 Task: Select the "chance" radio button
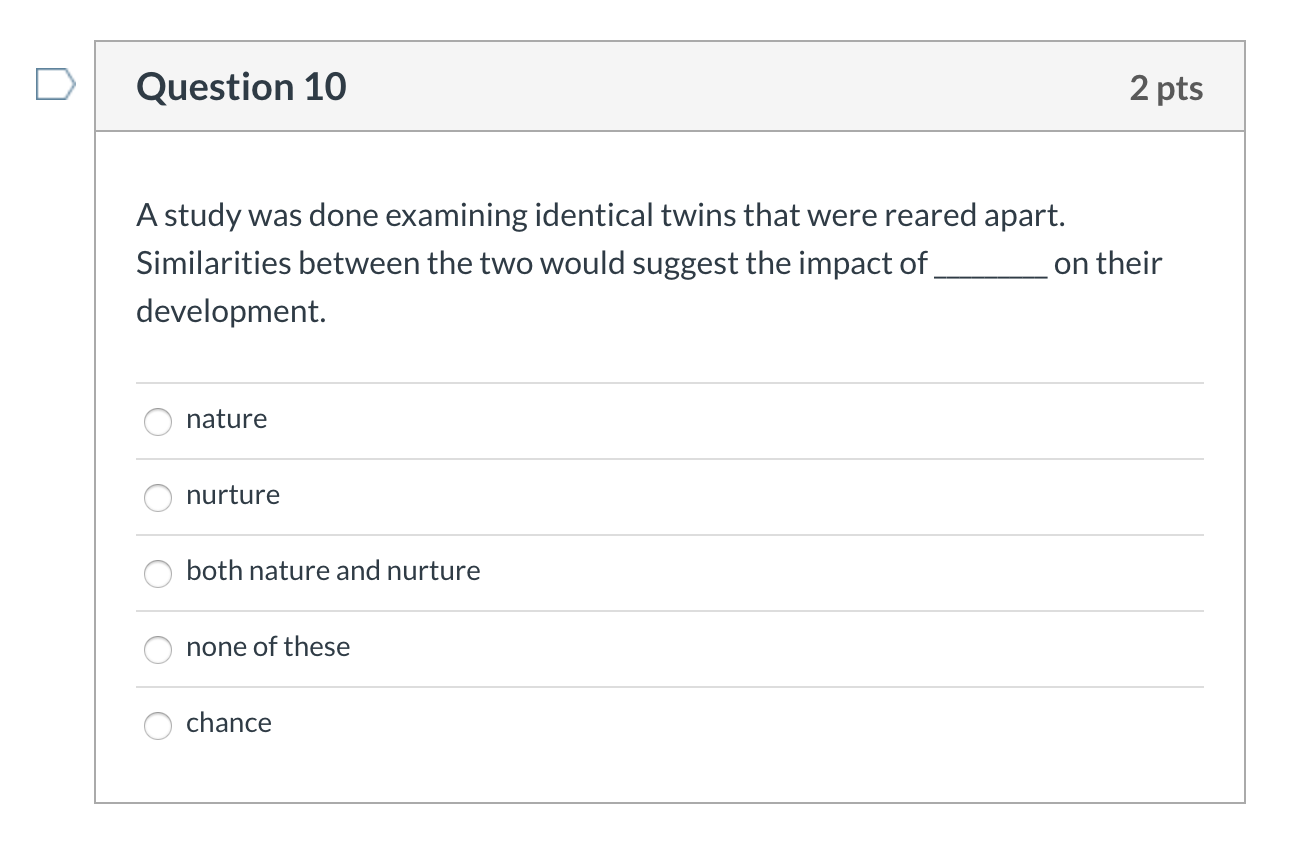tap(158, 726)
